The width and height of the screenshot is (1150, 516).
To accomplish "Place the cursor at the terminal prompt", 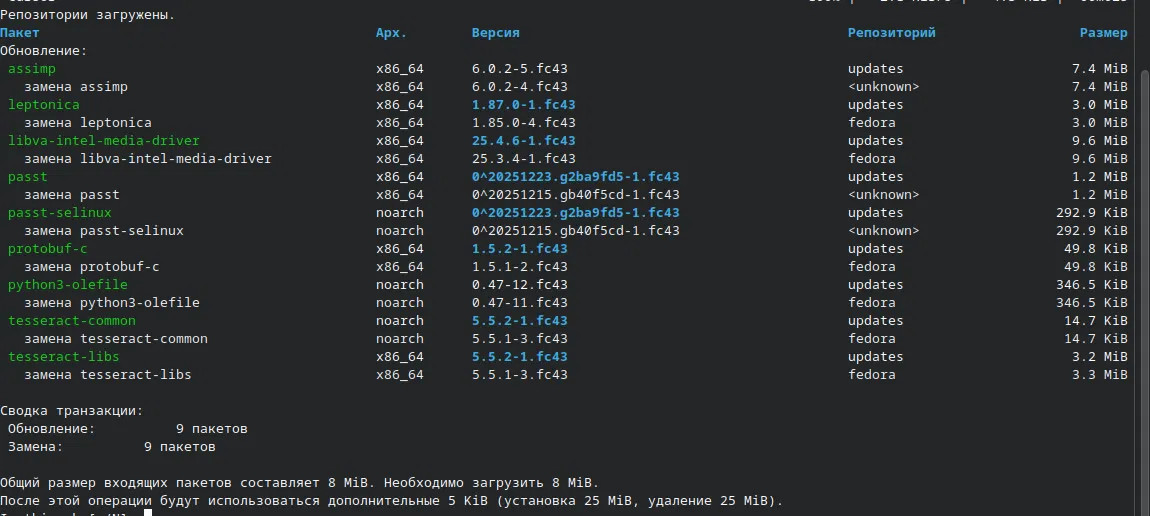I will [147, 512].
